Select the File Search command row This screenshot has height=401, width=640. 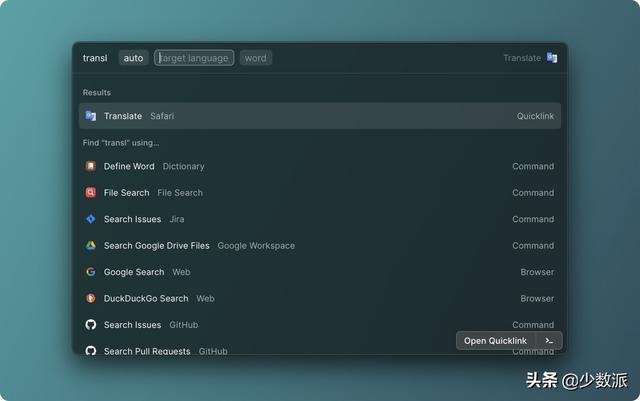(320, 193)
